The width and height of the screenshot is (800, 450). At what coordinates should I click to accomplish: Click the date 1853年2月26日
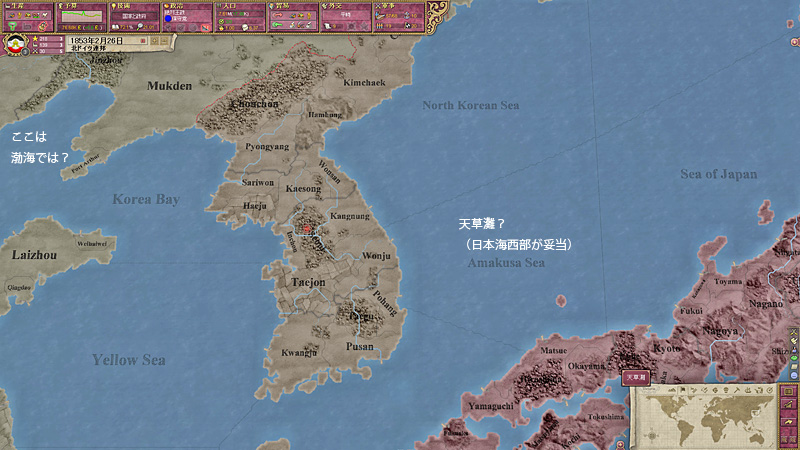click(97, 40)
